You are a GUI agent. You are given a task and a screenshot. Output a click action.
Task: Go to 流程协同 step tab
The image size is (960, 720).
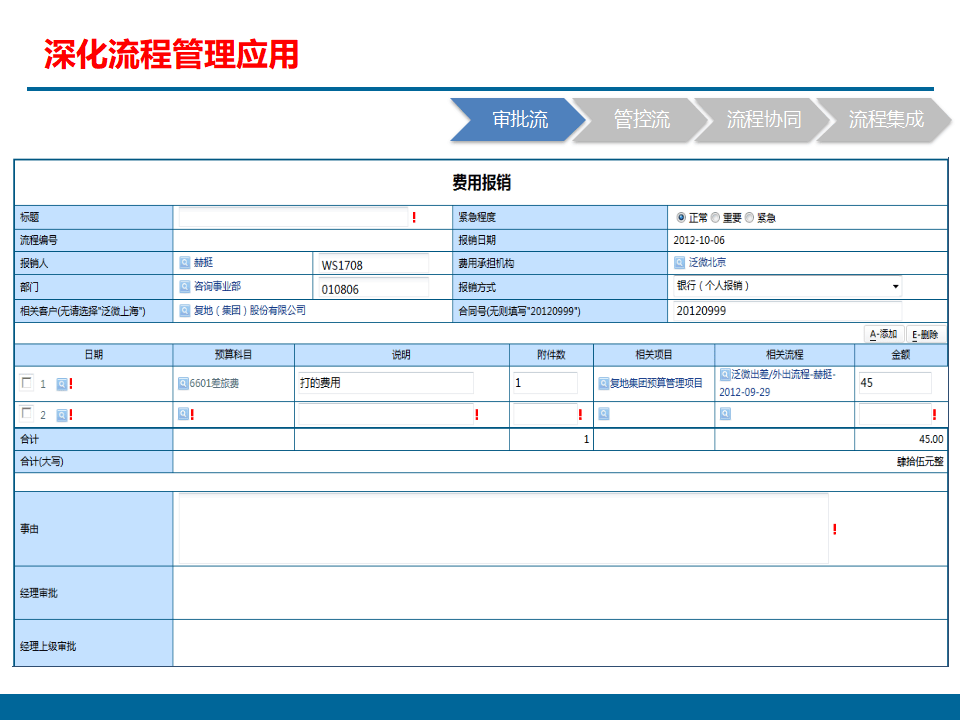tap(763, 119)
